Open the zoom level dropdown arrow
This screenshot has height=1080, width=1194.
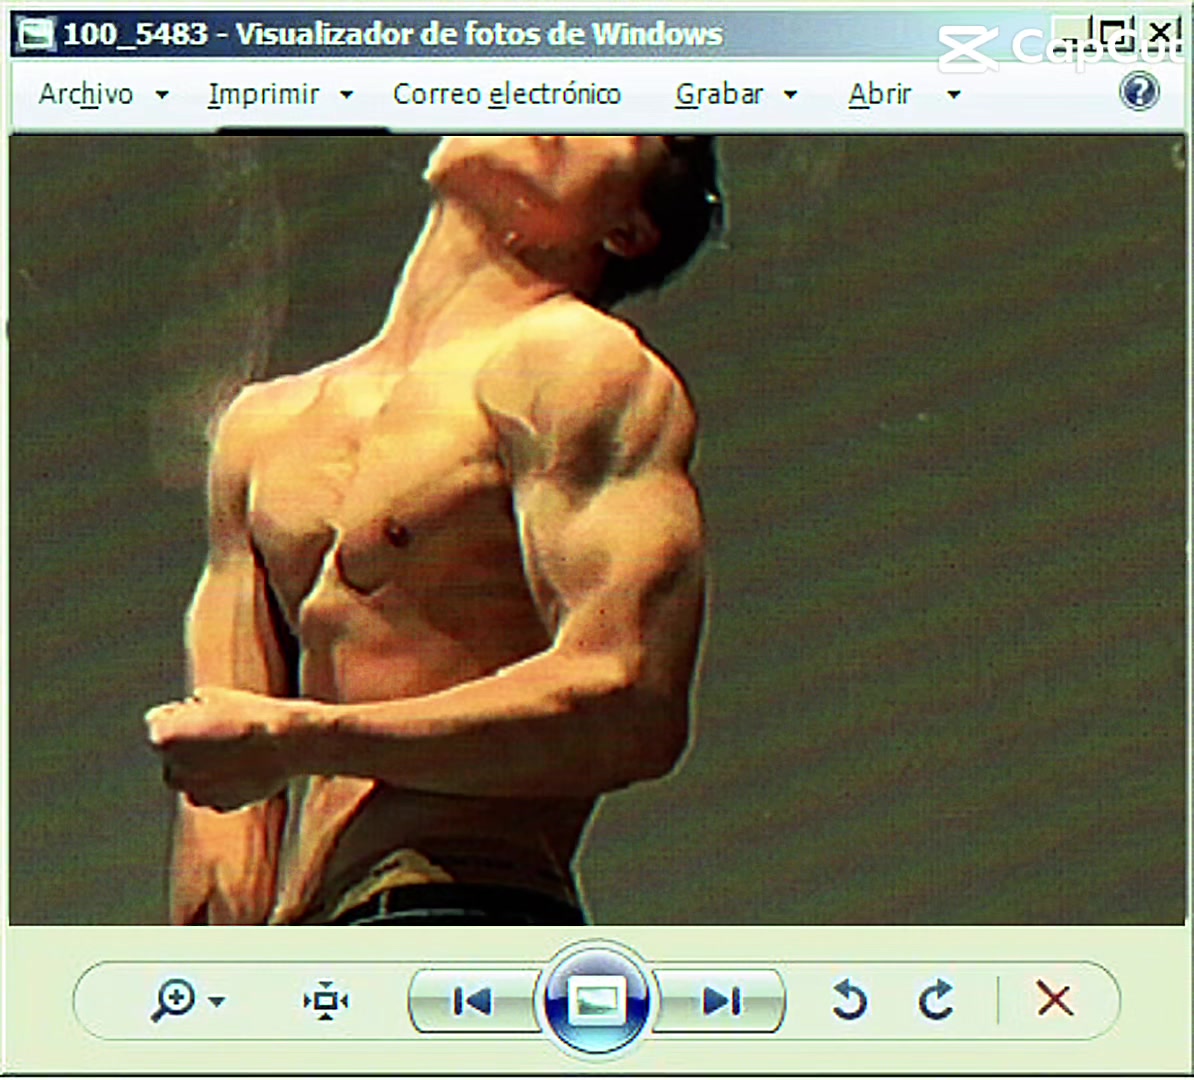pos(217,1002)
